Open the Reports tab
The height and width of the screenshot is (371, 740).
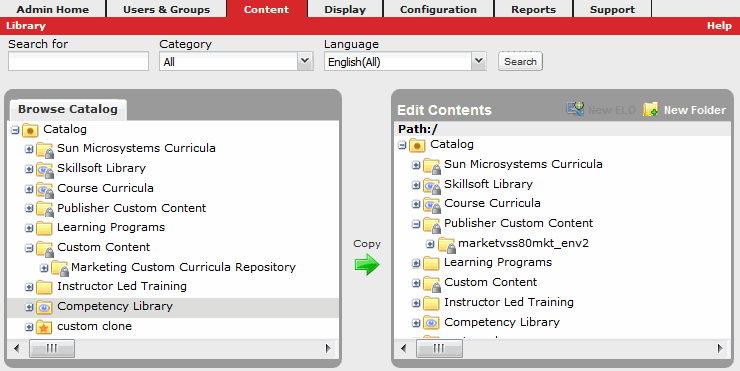click(533, 9)
